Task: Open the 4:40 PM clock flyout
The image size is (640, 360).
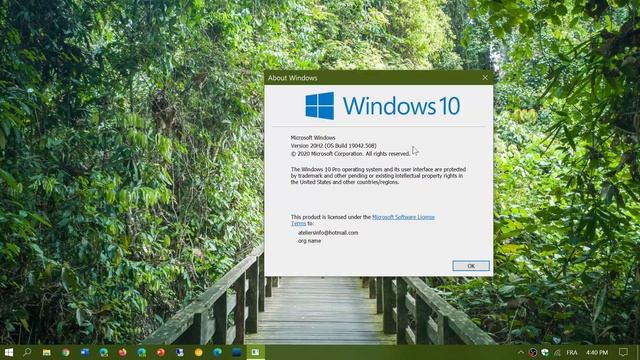Action: tap(597, 352)
